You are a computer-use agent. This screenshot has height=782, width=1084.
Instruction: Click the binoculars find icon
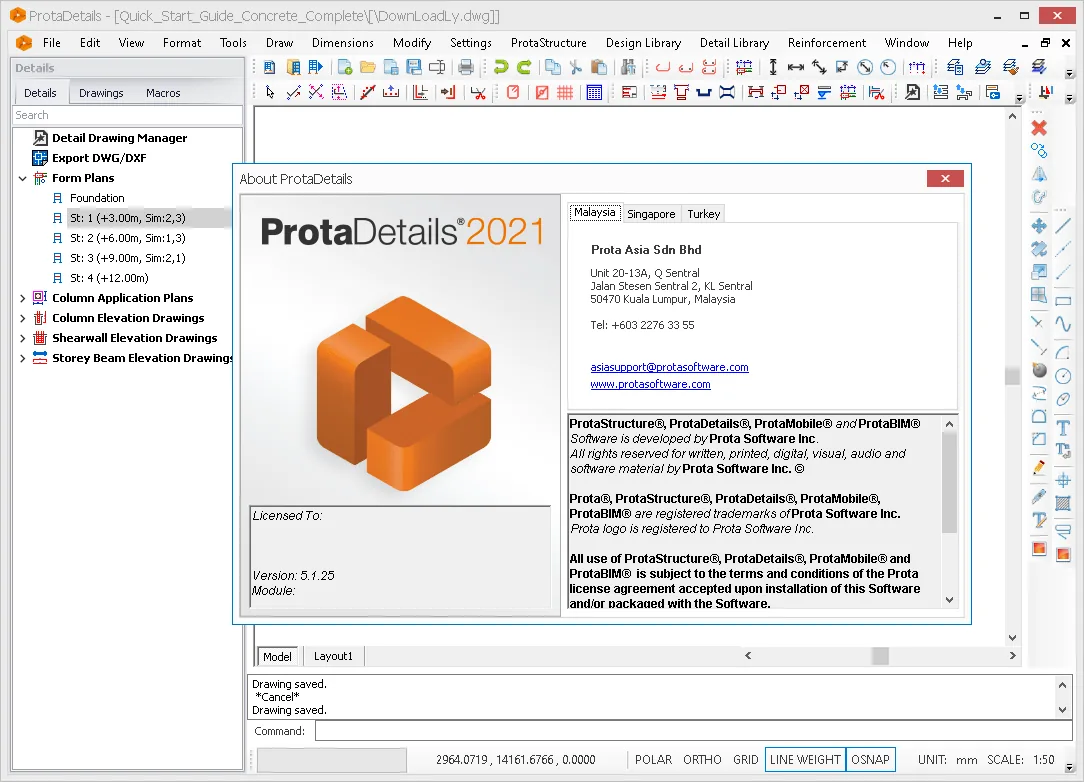(628, 67)
